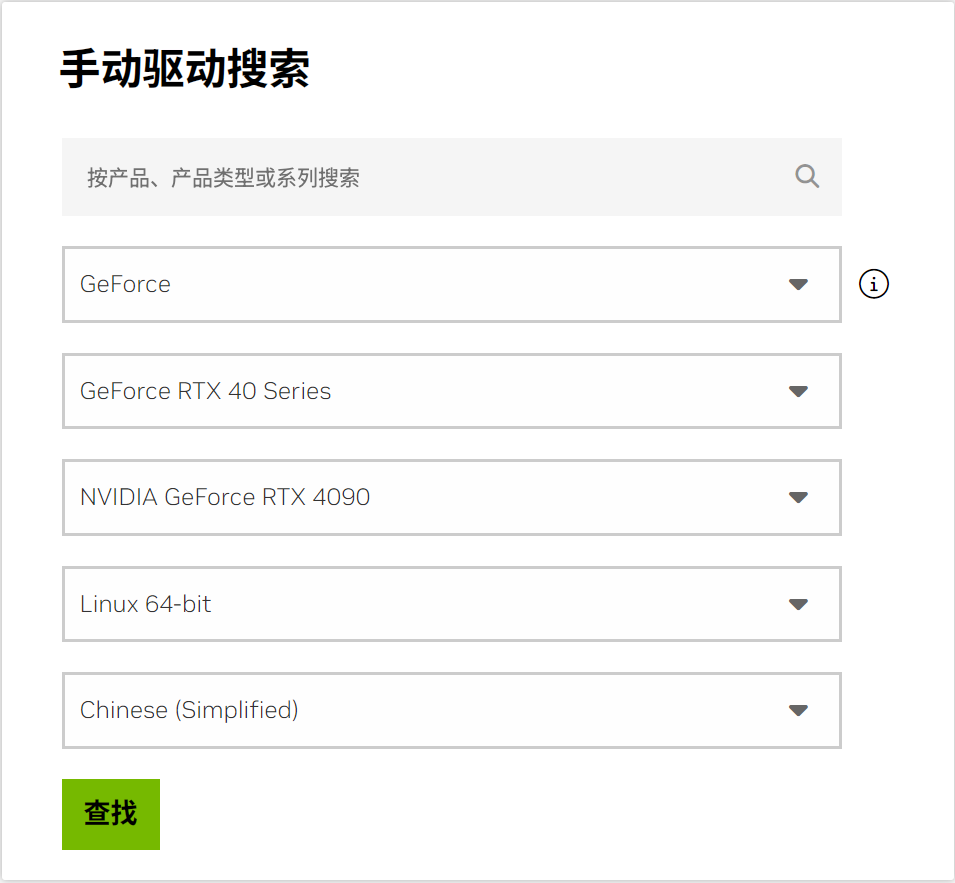Click the green 查找 search button
955x883 pixels.
(x=110, y=813)
